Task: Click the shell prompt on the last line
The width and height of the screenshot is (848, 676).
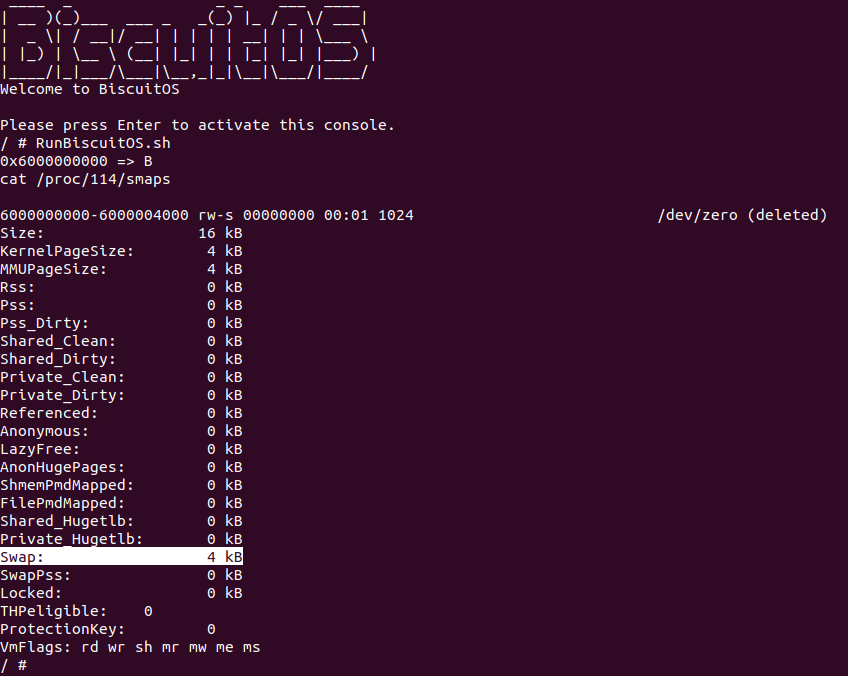Action: pos(13,665)
